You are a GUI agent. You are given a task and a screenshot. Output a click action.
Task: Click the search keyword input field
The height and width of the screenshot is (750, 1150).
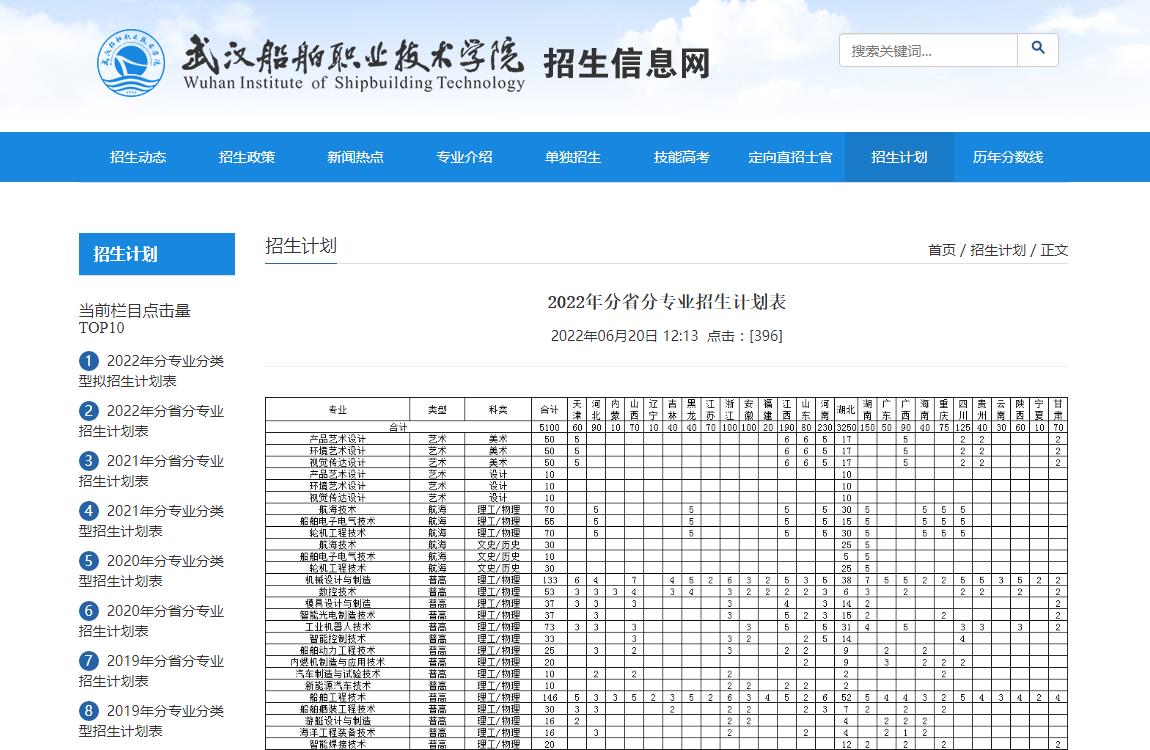[928, 50]
